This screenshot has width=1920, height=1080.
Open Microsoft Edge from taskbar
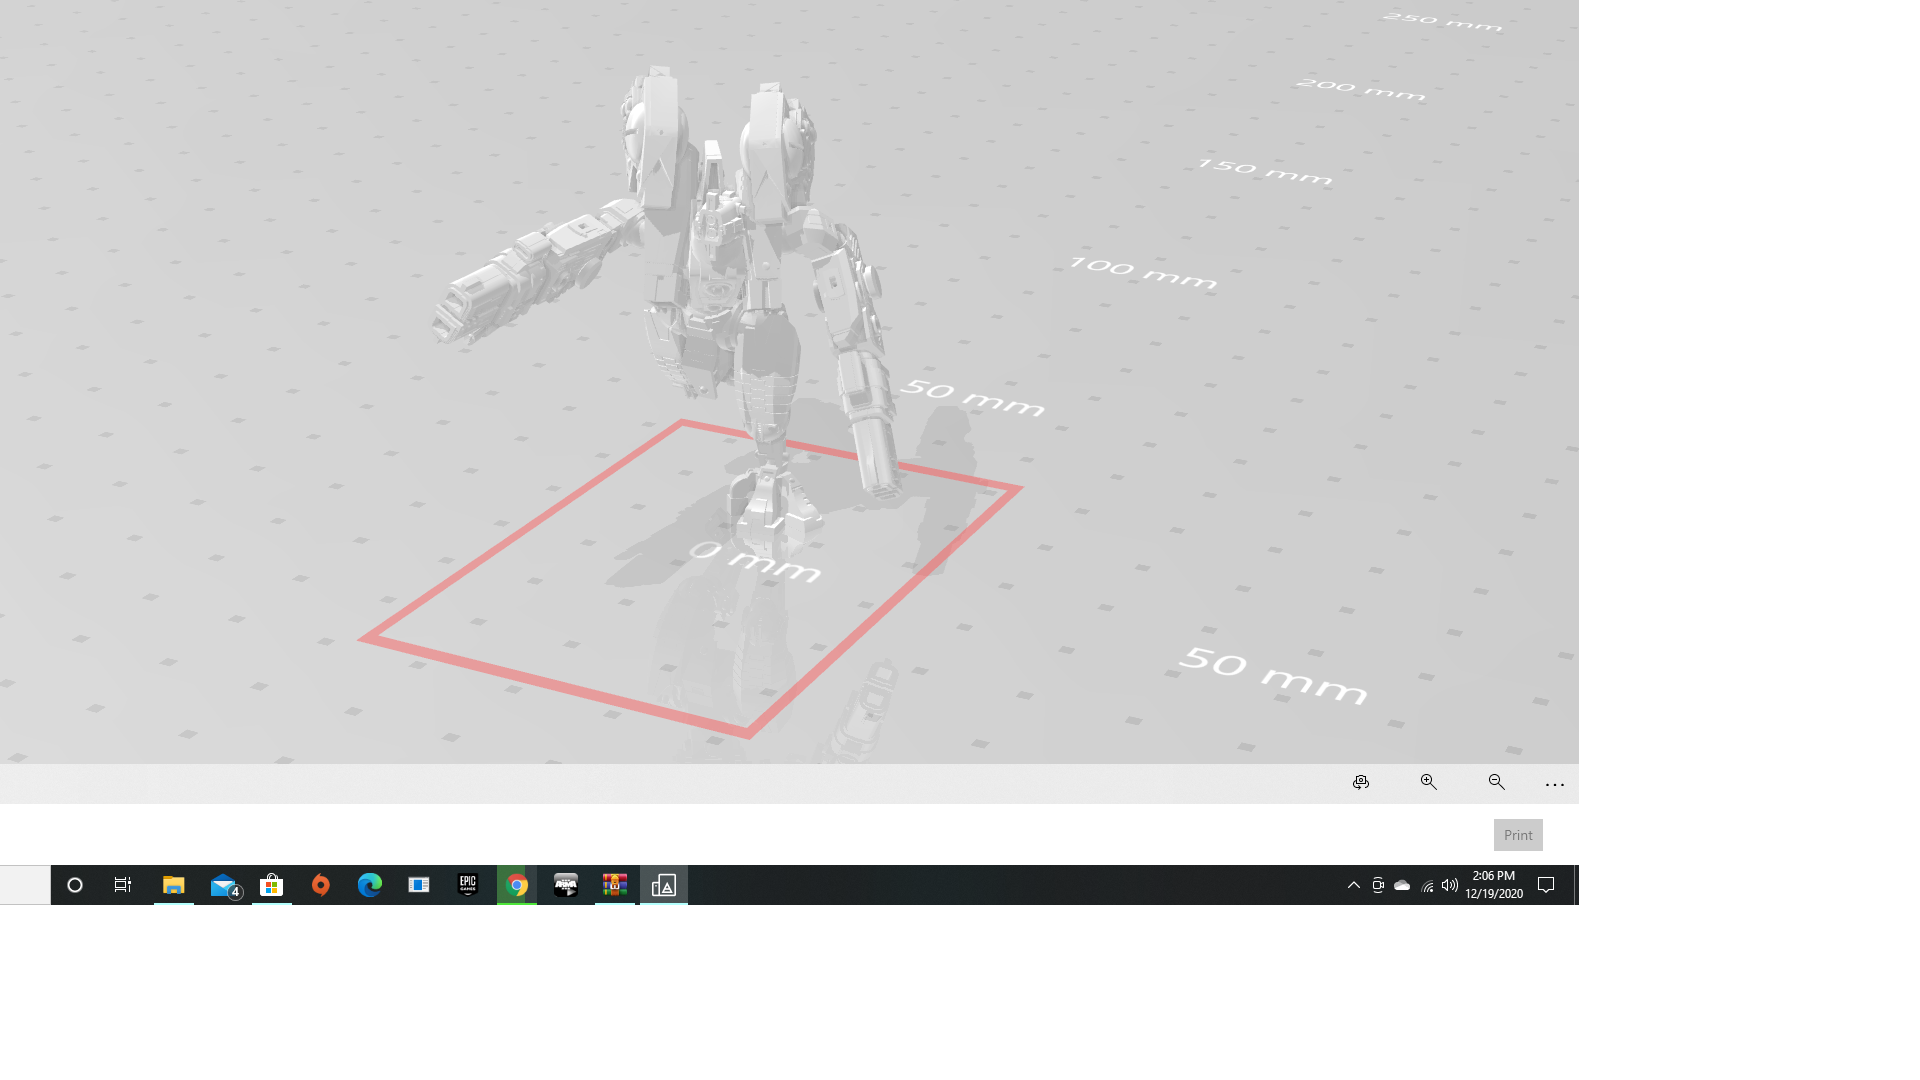[x=370, y=885]
